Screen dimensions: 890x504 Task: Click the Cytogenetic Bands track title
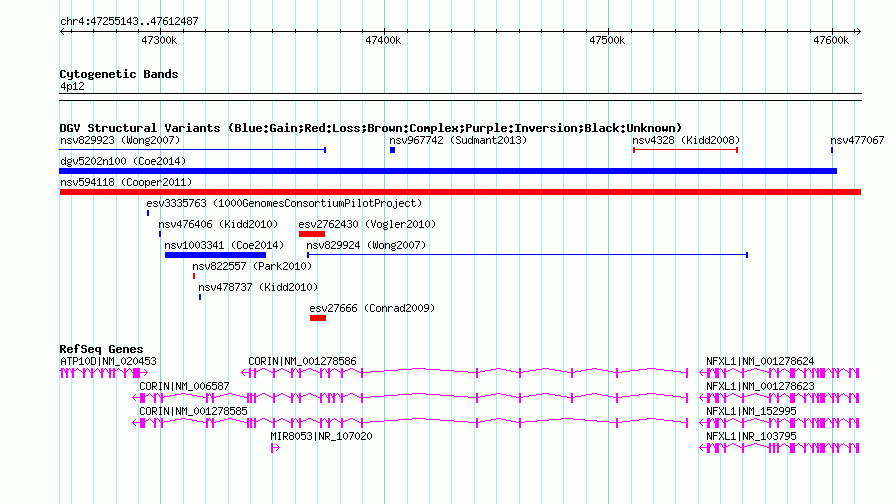click(x=119, y=74)
